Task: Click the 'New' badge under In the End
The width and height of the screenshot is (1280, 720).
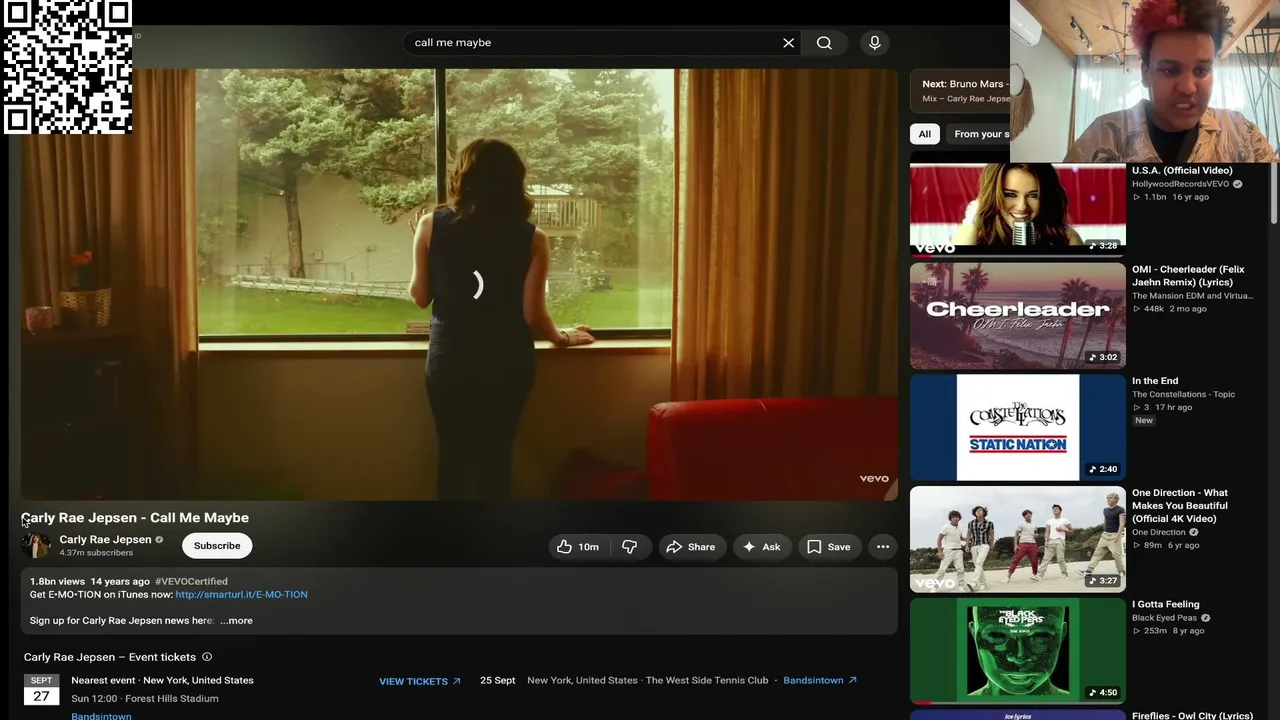Action: (x=1144, y=421)
